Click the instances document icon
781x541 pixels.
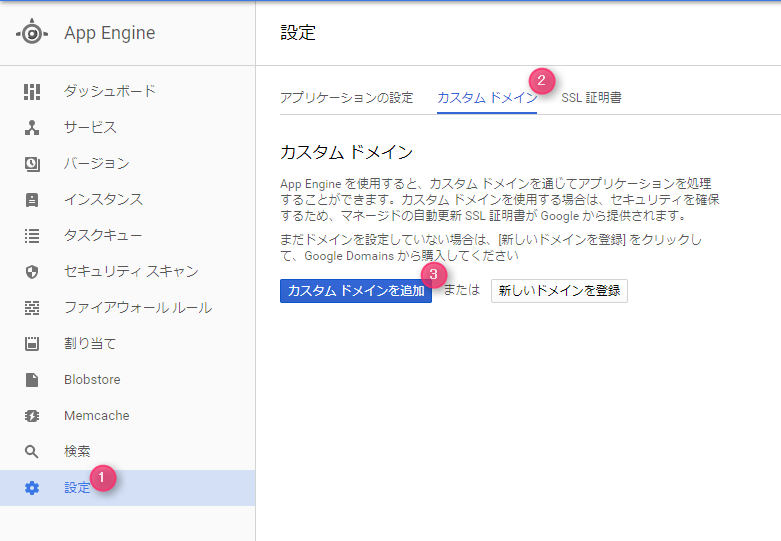[32, 200]
